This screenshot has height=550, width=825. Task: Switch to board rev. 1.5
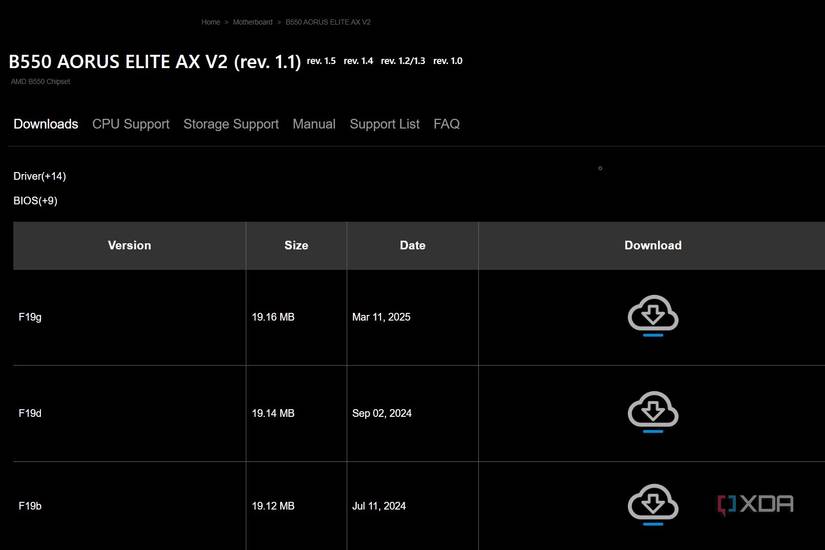[321, 61]
